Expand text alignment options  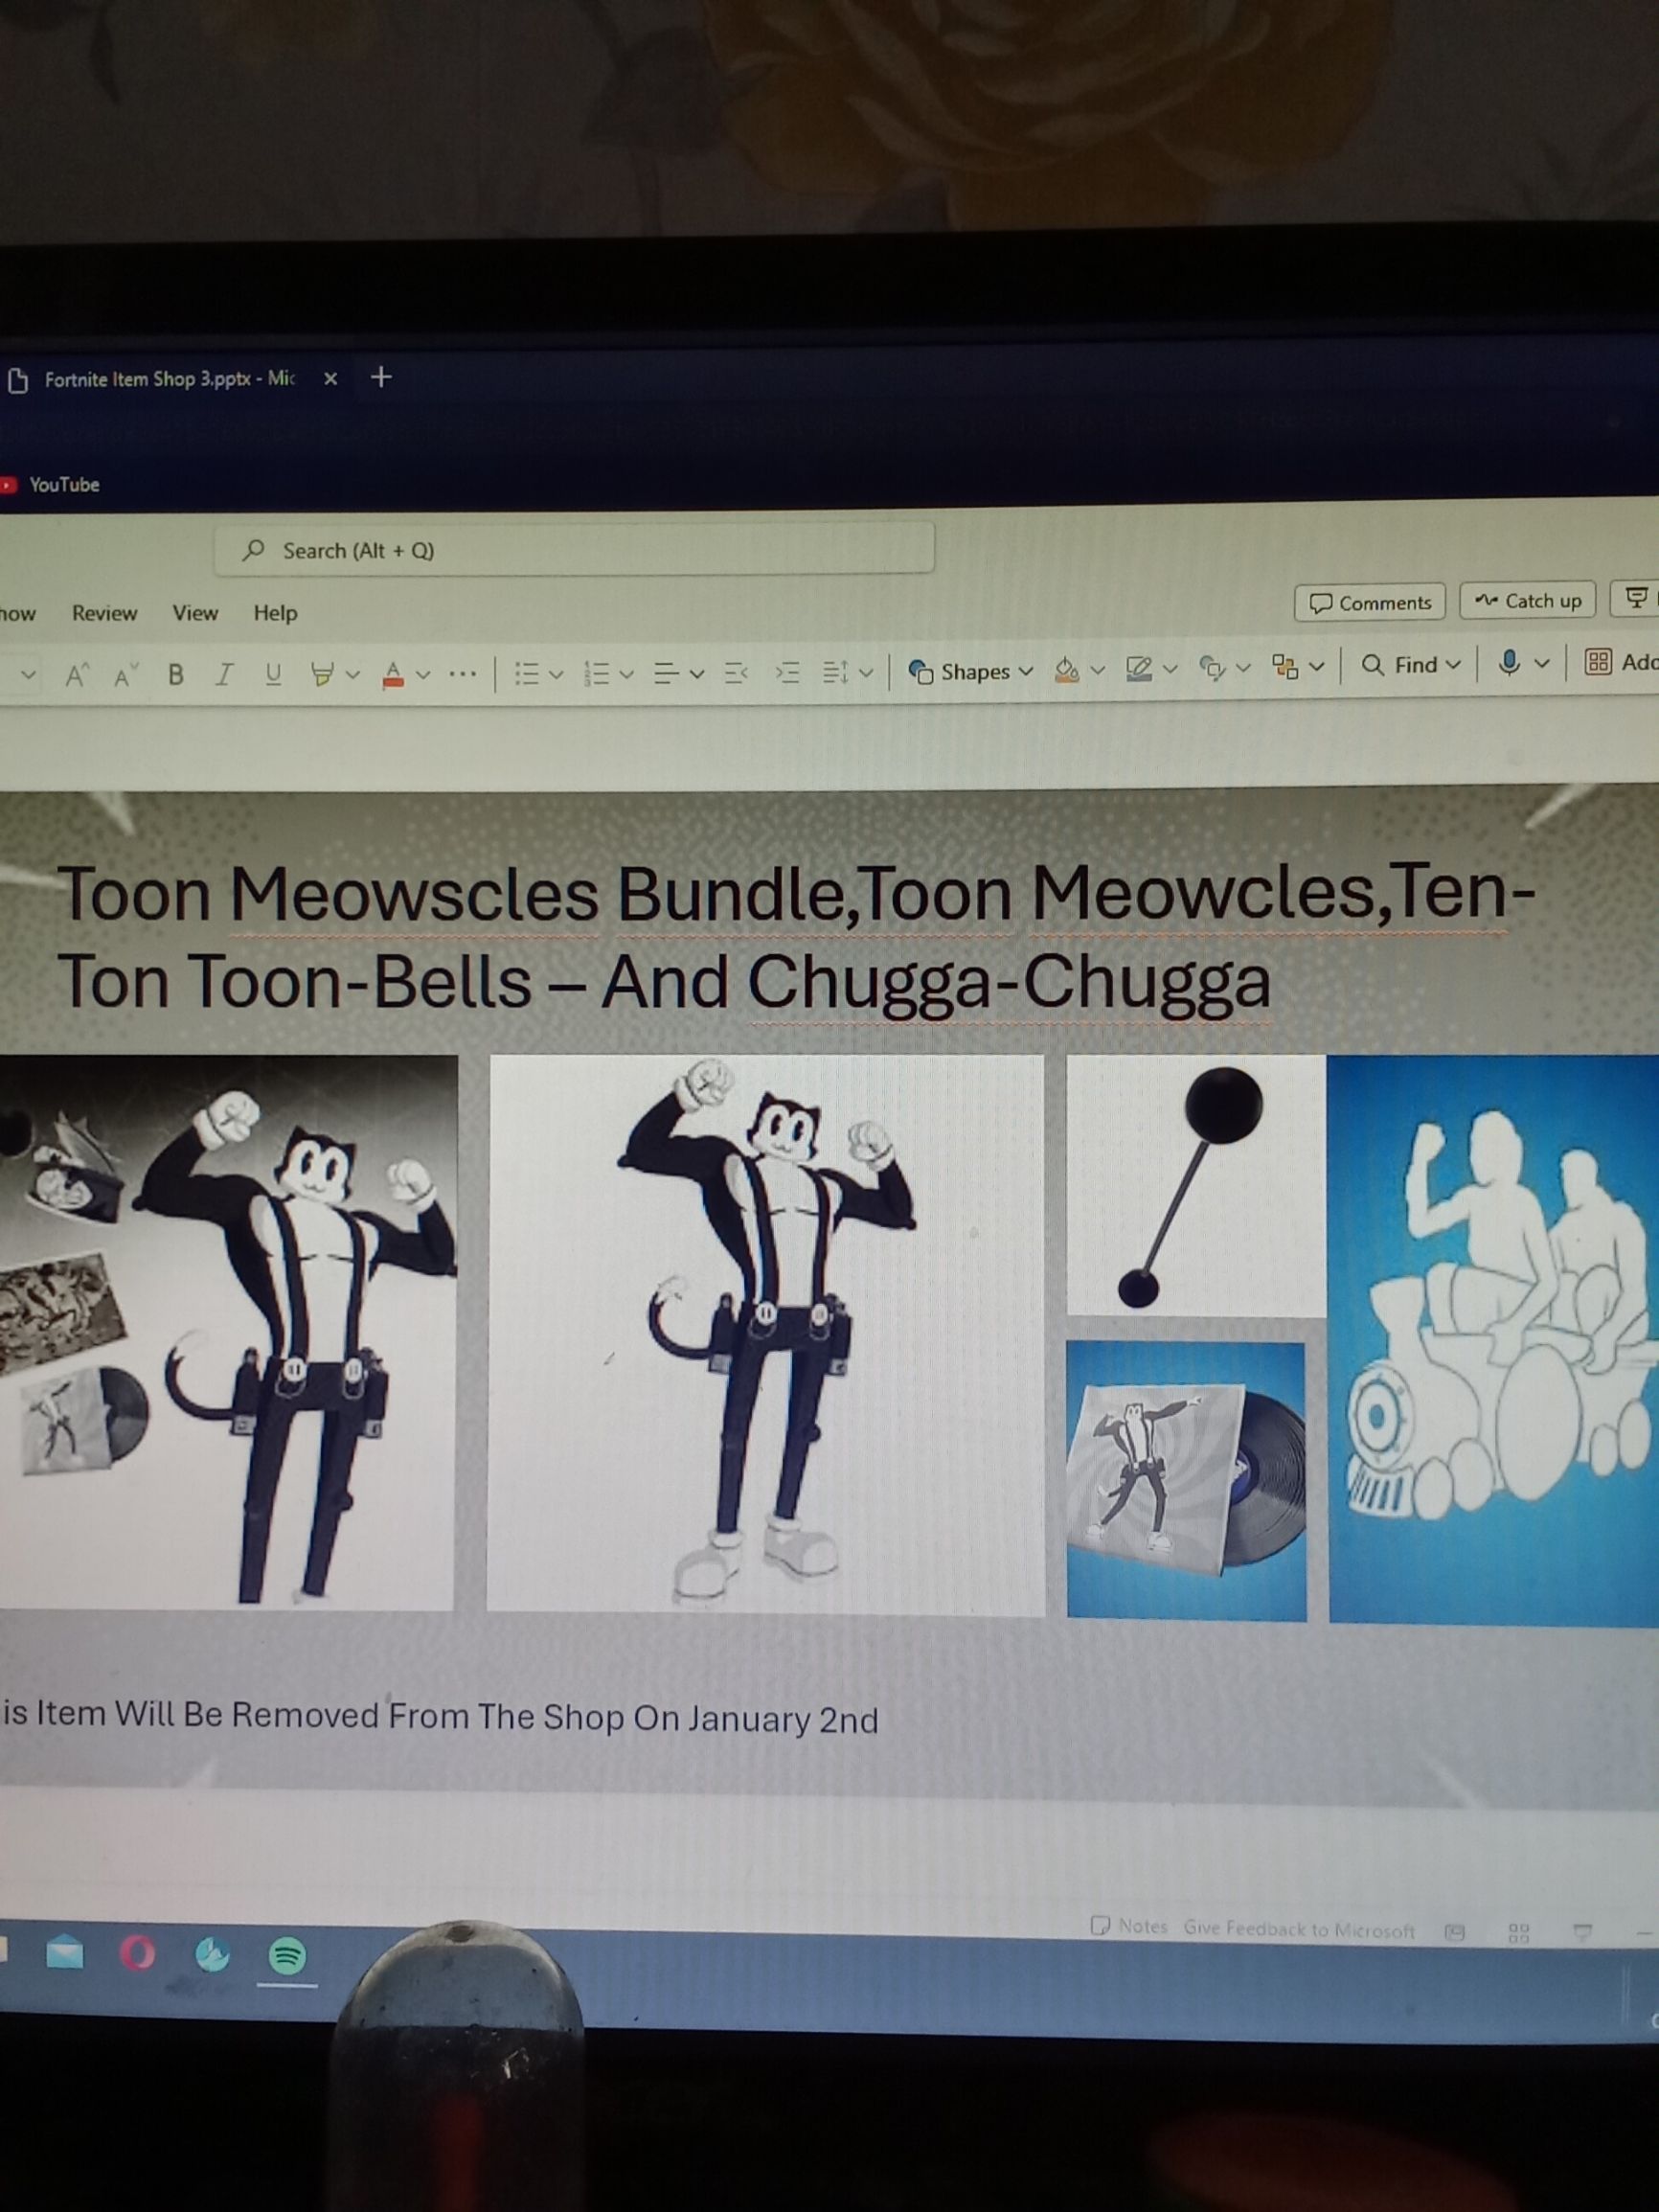click(697, 675)
